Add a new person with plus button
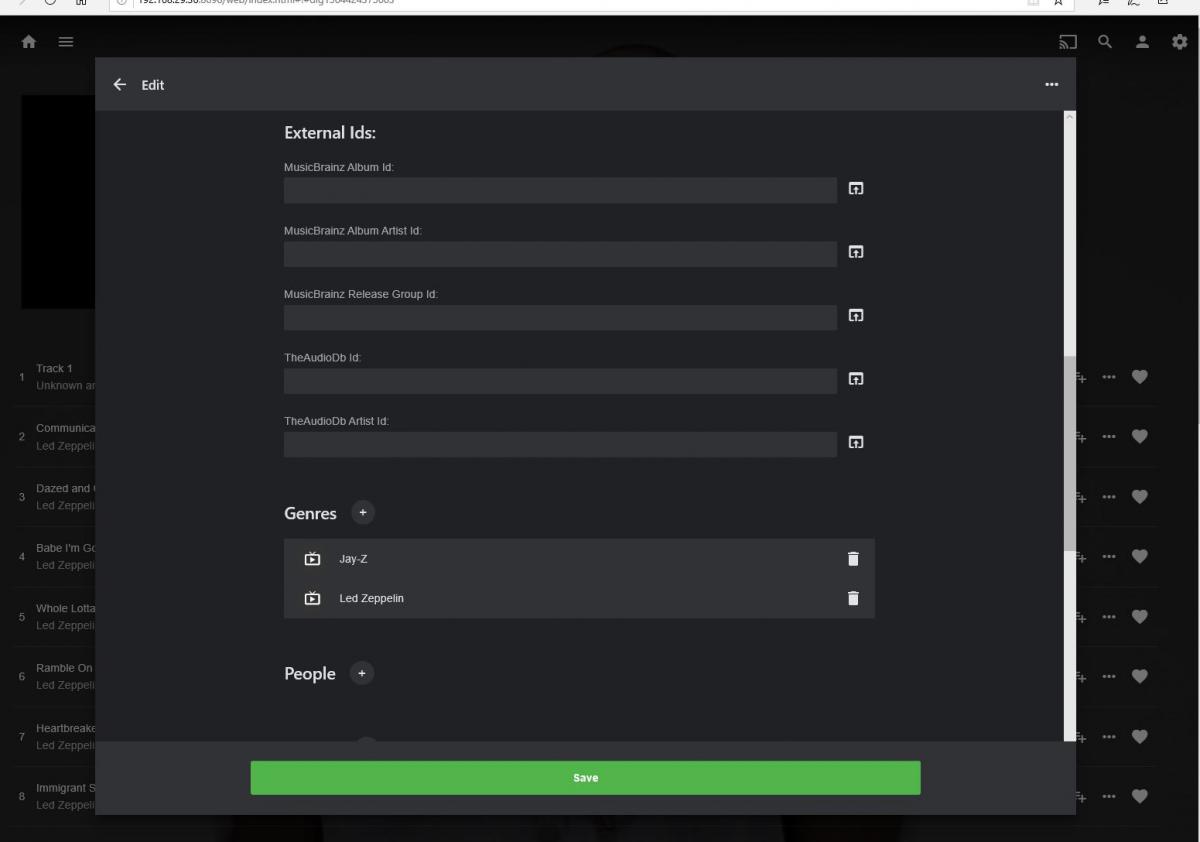The width and height of the screenshot is (1200, 842). tap(362, 673)
